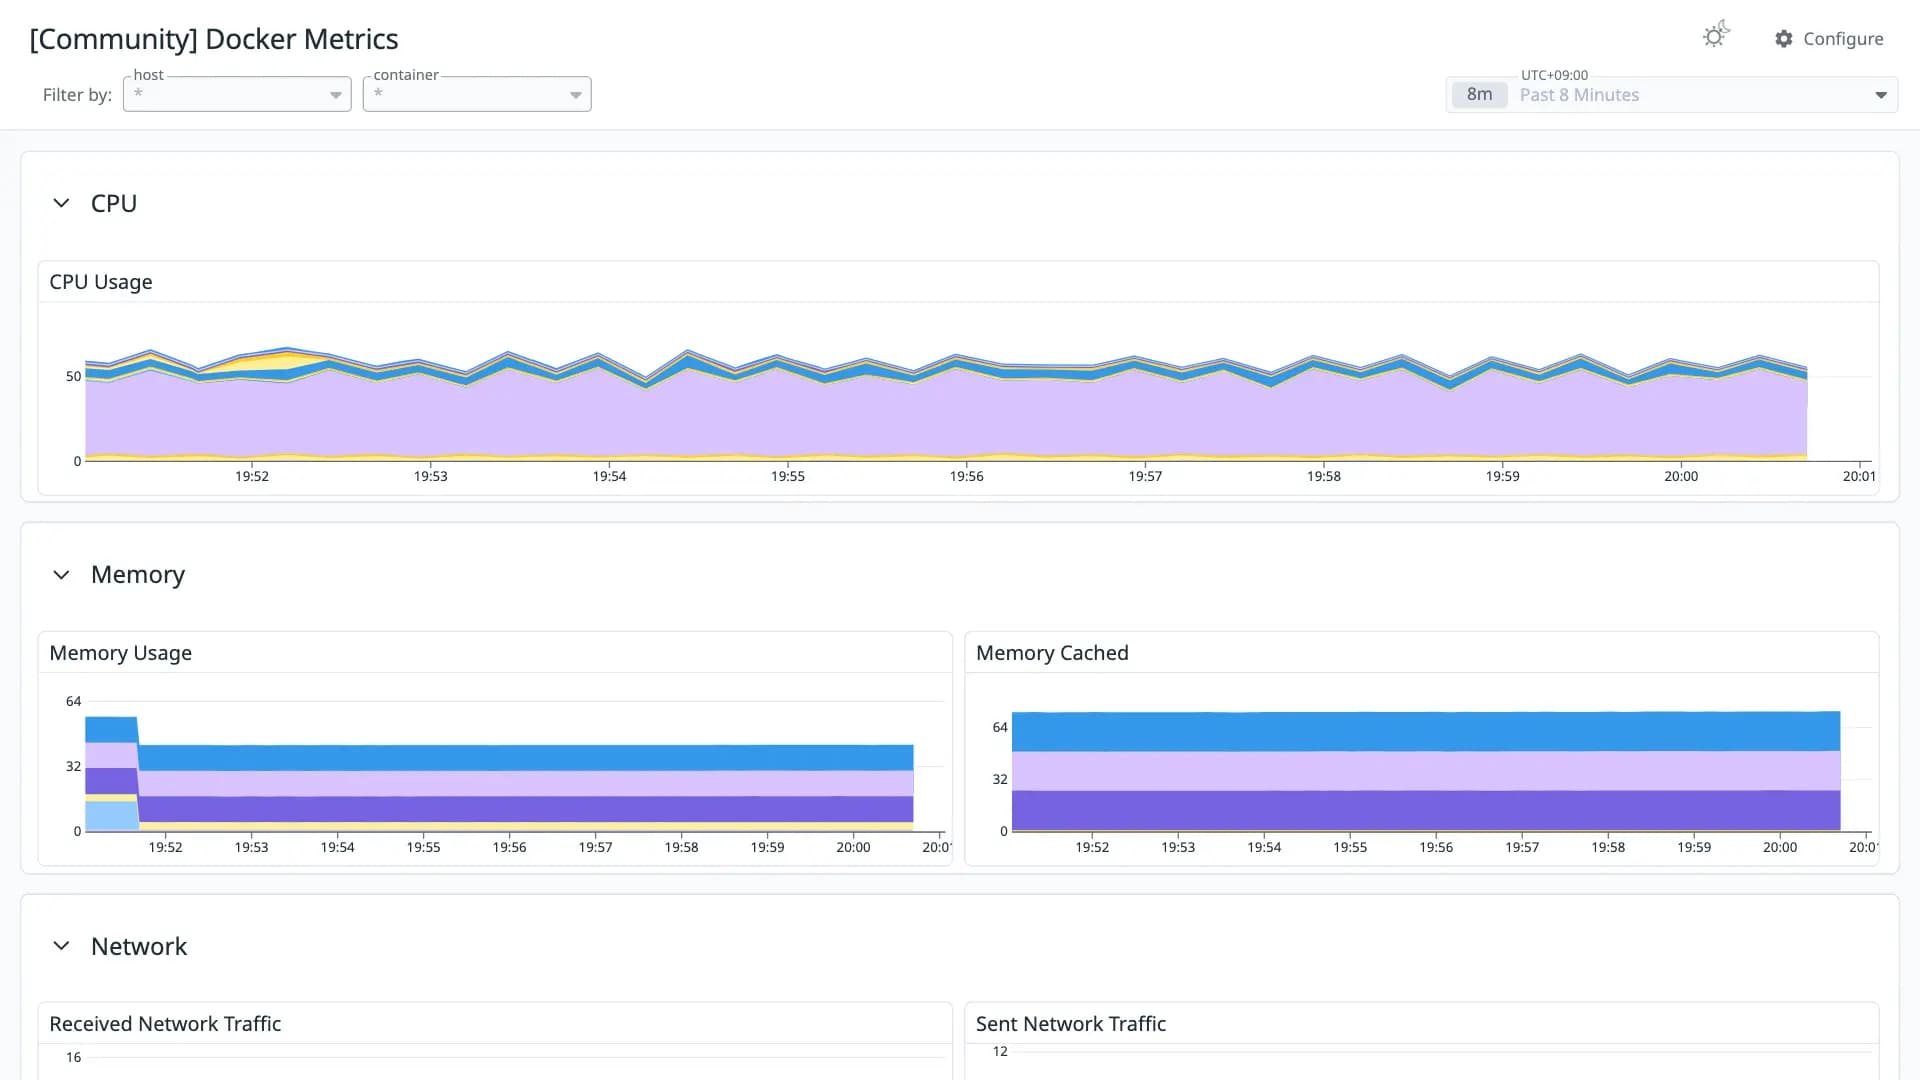Open the host filter dropdown
The height and width of the screenshot is (1080, 1920).
tap(237, 94)
